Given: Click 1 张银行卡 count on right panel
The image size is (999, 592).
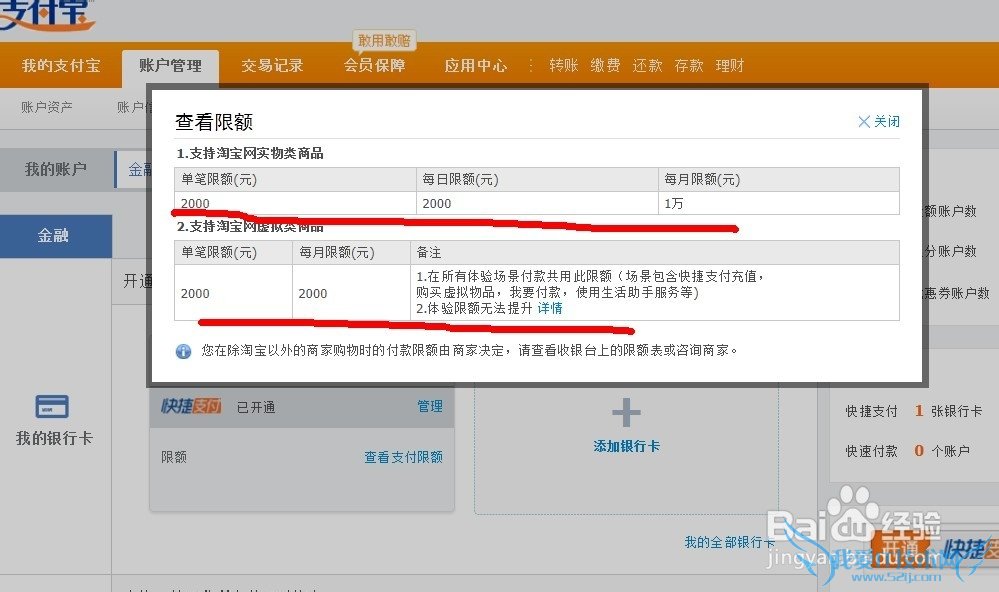Looking at the screenshot, I should [x=948, y=411].
